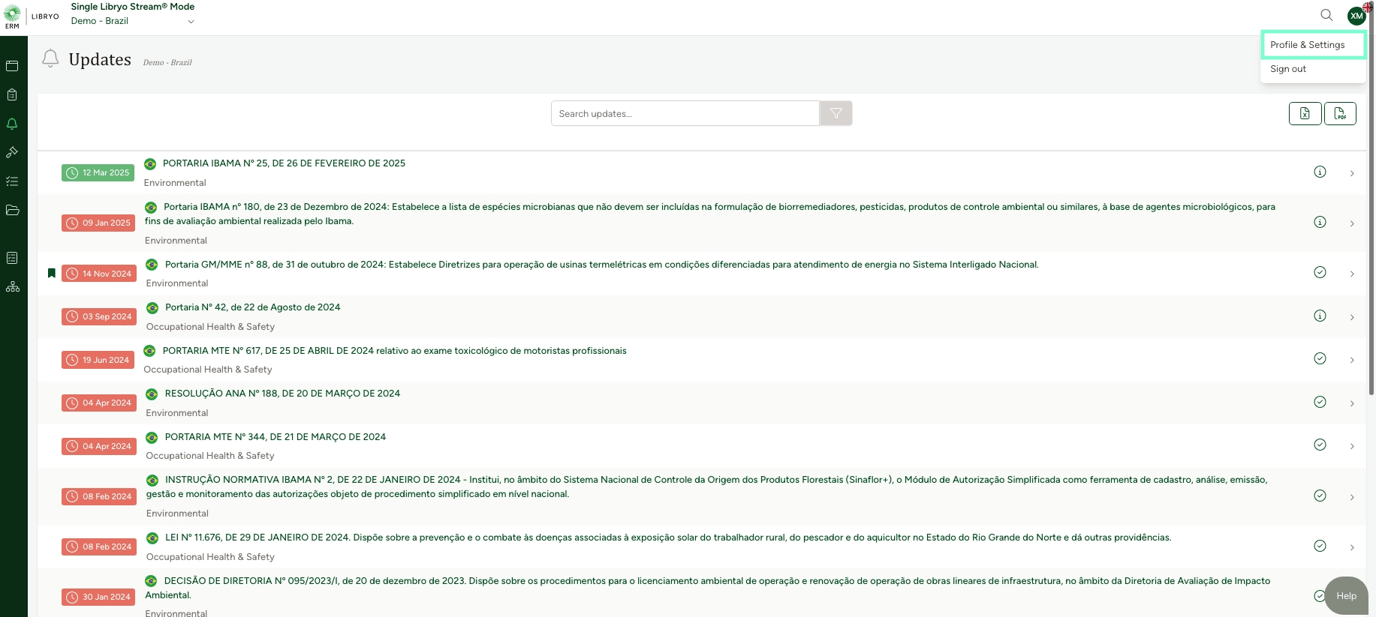1376x617 pixels.
Task: Click the 09 Jan 2025 date badge
Action: coord(98,223)
